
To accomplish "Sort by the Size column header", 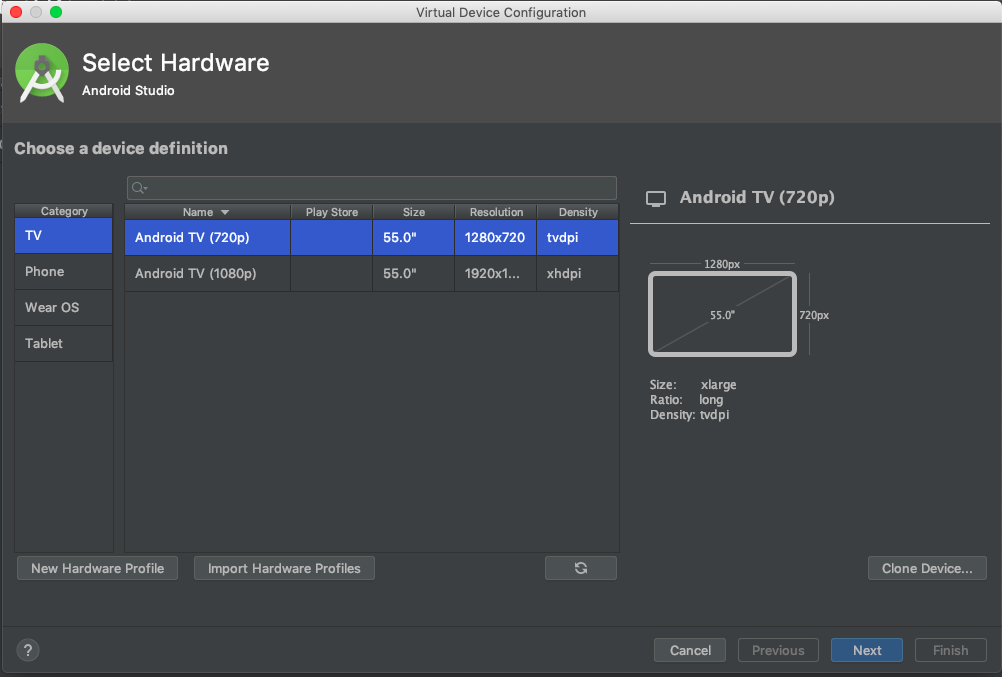I will pyautogui.click(x=413, y=212).
